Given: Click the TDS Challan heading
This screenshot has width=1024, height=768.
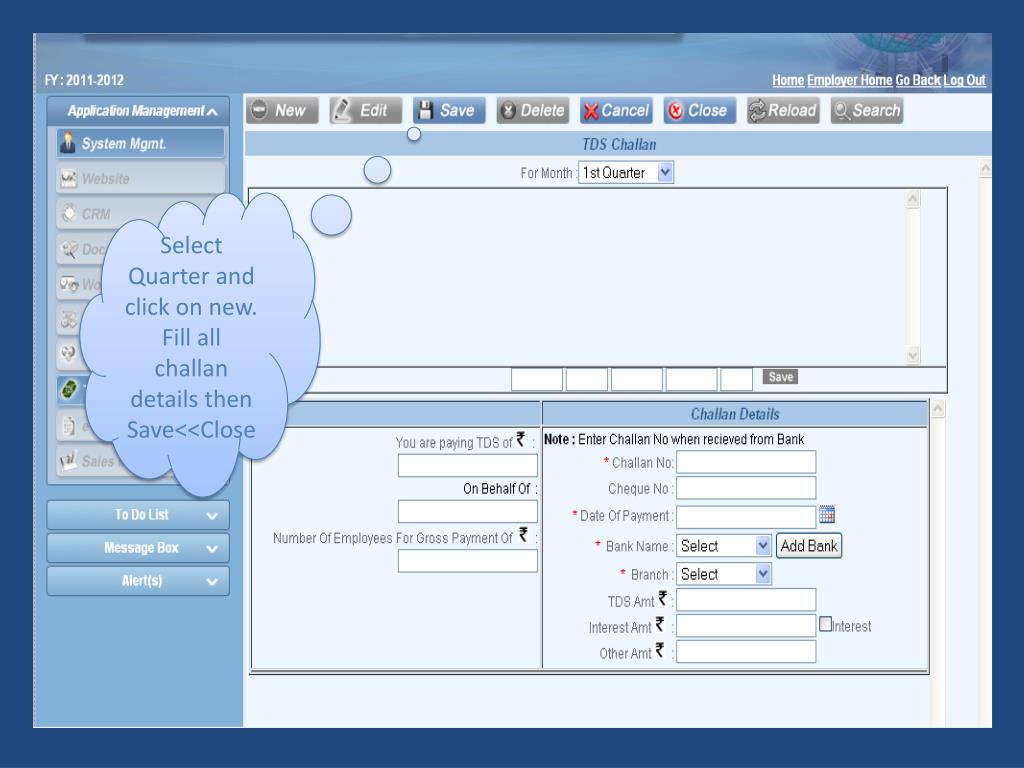Looking at the screenshot, I should (x=619, y=144).
